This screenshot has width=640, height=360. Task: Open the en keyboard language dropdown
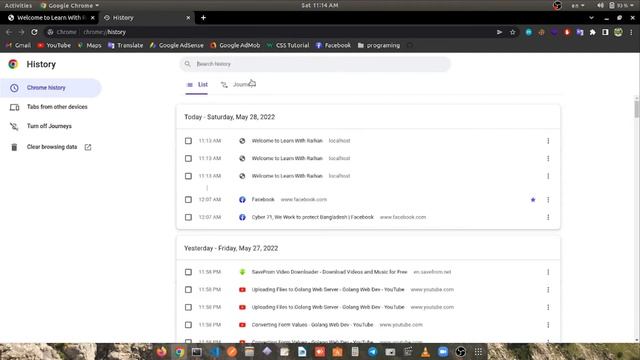click(x=578, y=5)
